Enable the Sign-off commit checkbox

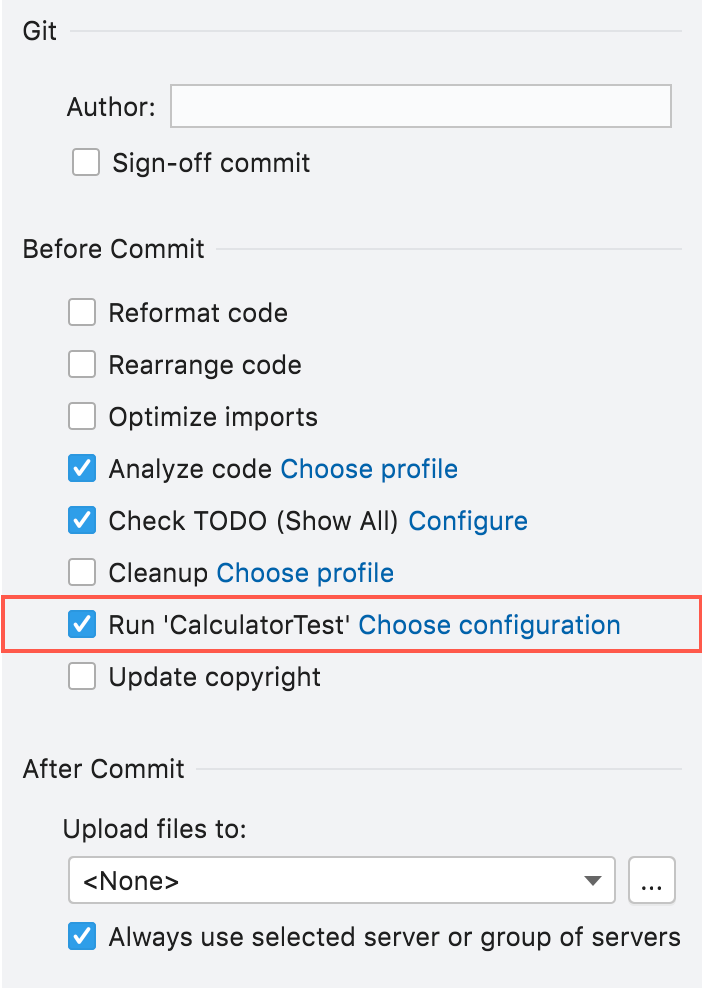86,161
